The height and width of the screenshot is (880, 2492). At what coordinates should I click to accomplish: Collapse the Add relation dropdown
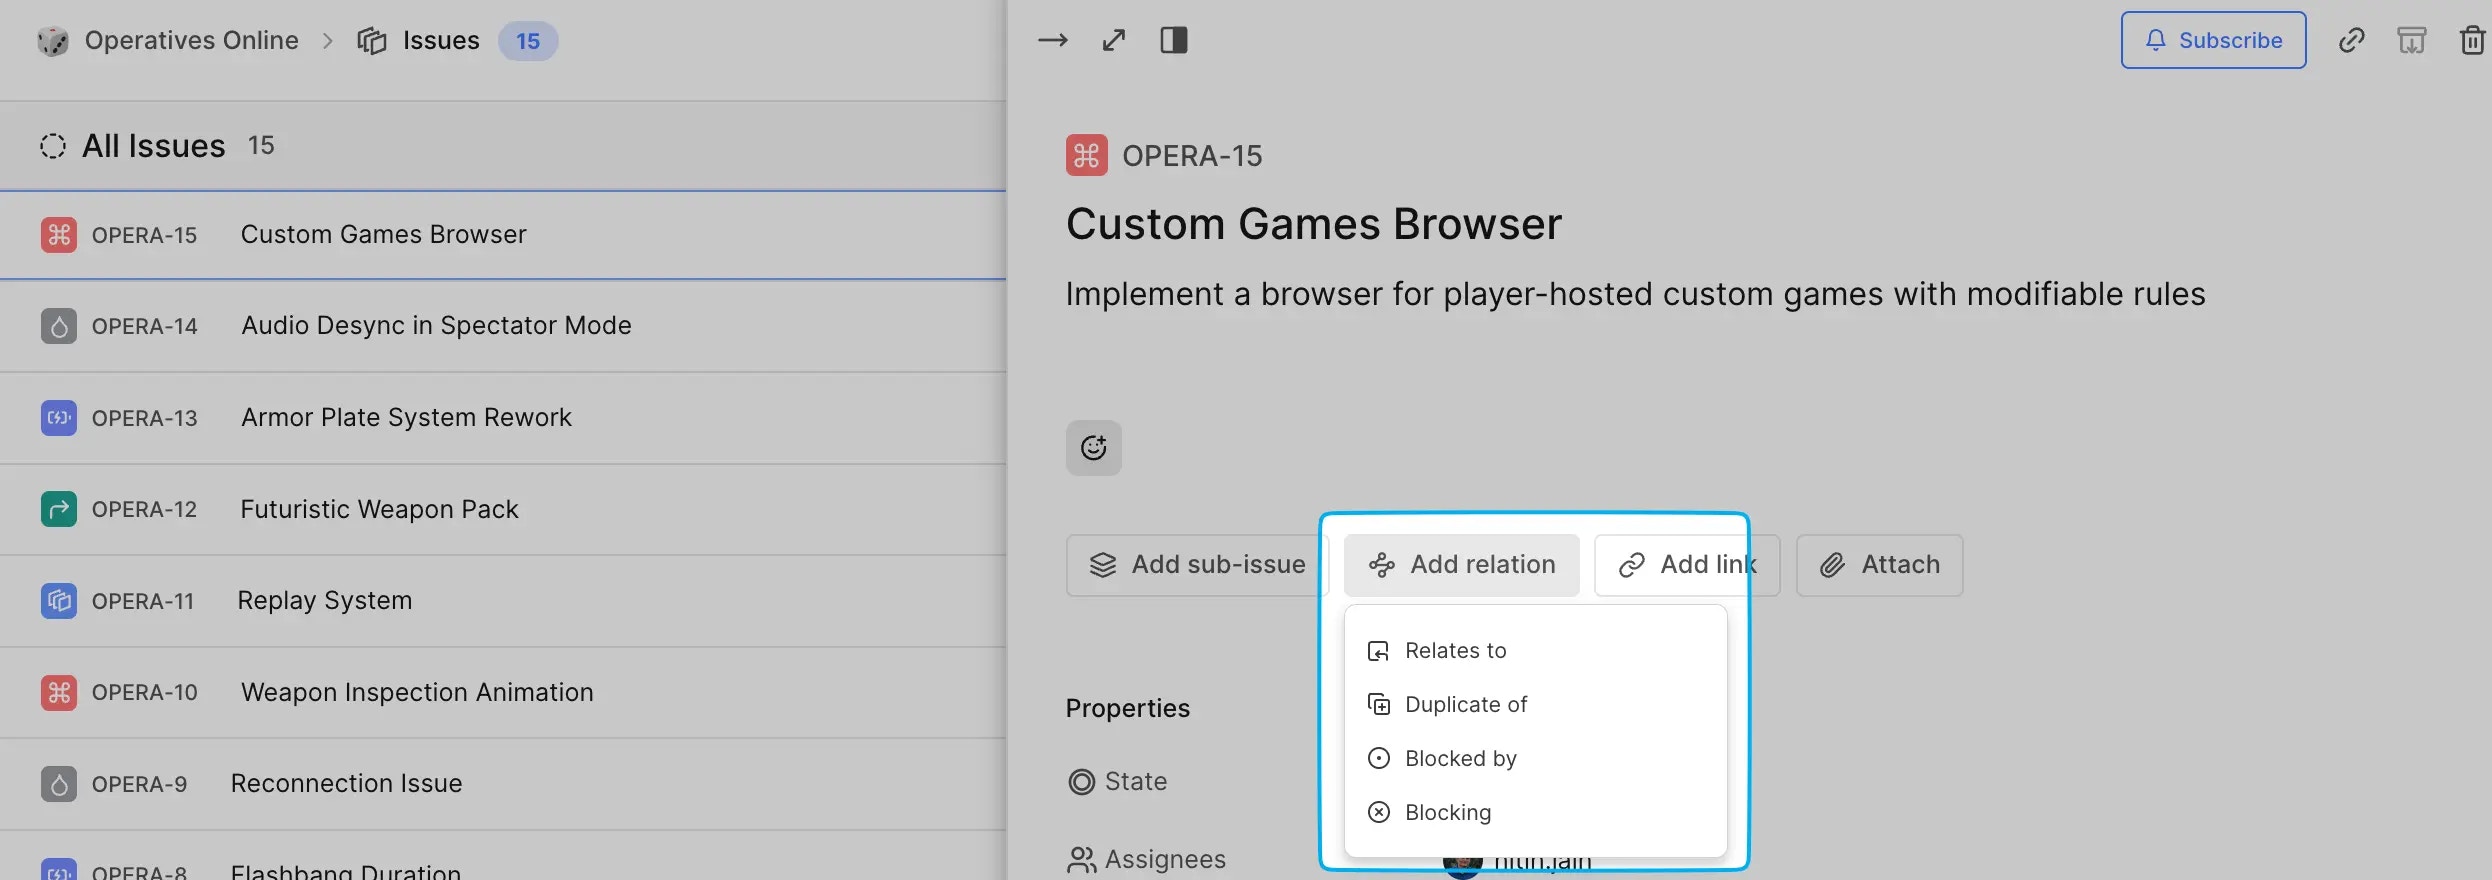[1461, 565]
